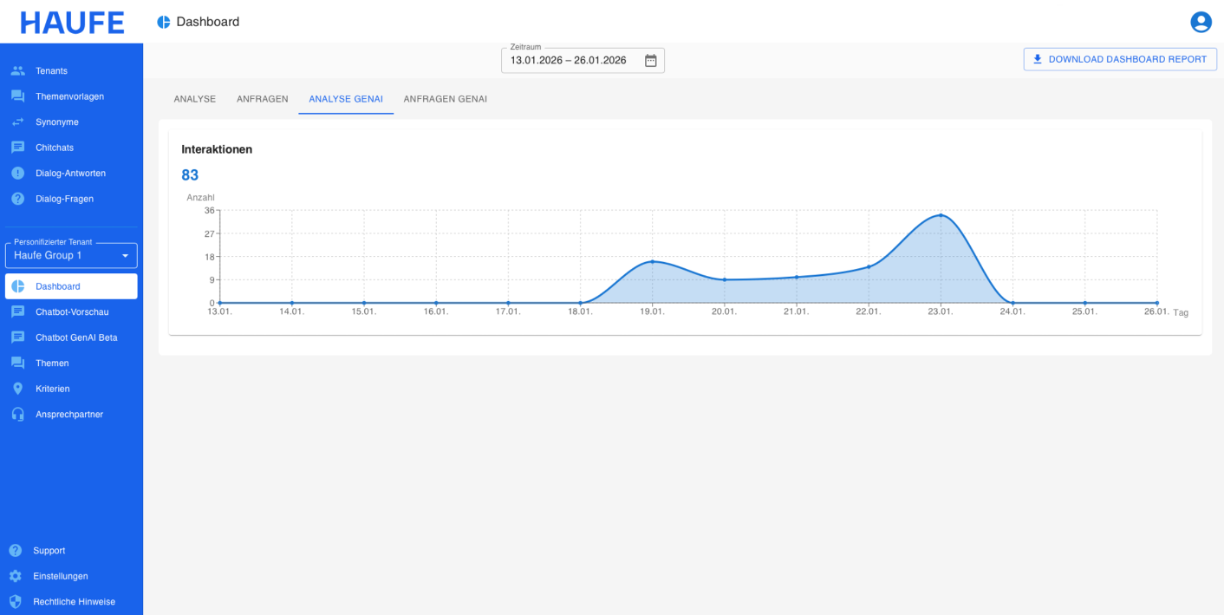
Task: Open Dashboard in the sidebar
Action: pos(71,286)
